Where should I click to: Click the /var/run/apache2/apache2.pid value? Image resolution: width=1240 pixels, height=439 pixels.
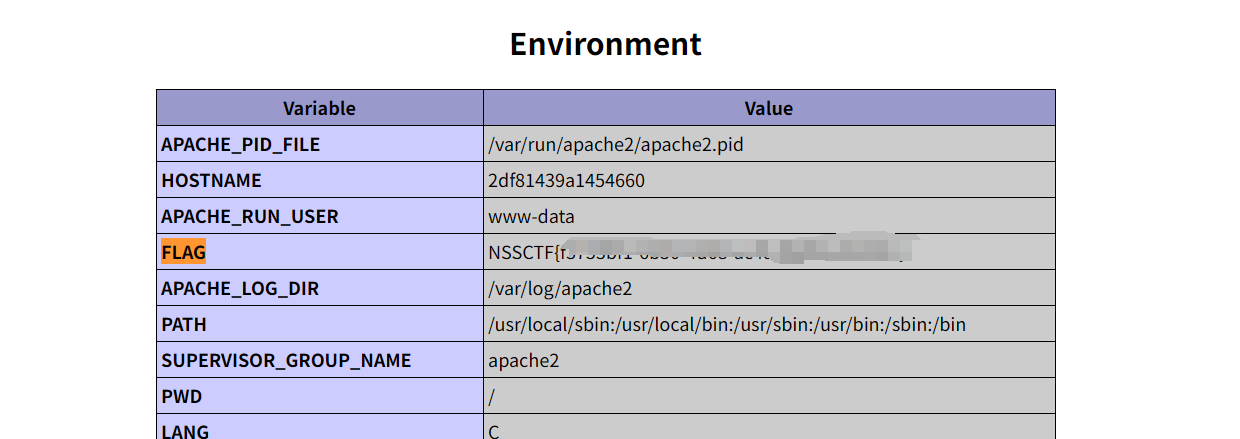click(x=616, y=144)
